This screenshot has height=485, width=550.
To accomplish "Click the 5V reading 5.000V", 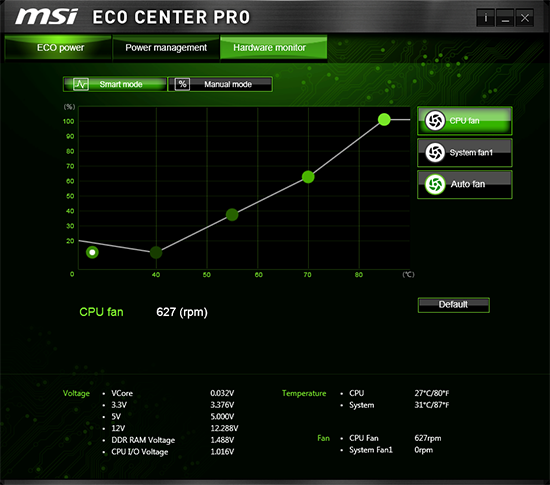I will pyautogui.click(x=222, y=417).
